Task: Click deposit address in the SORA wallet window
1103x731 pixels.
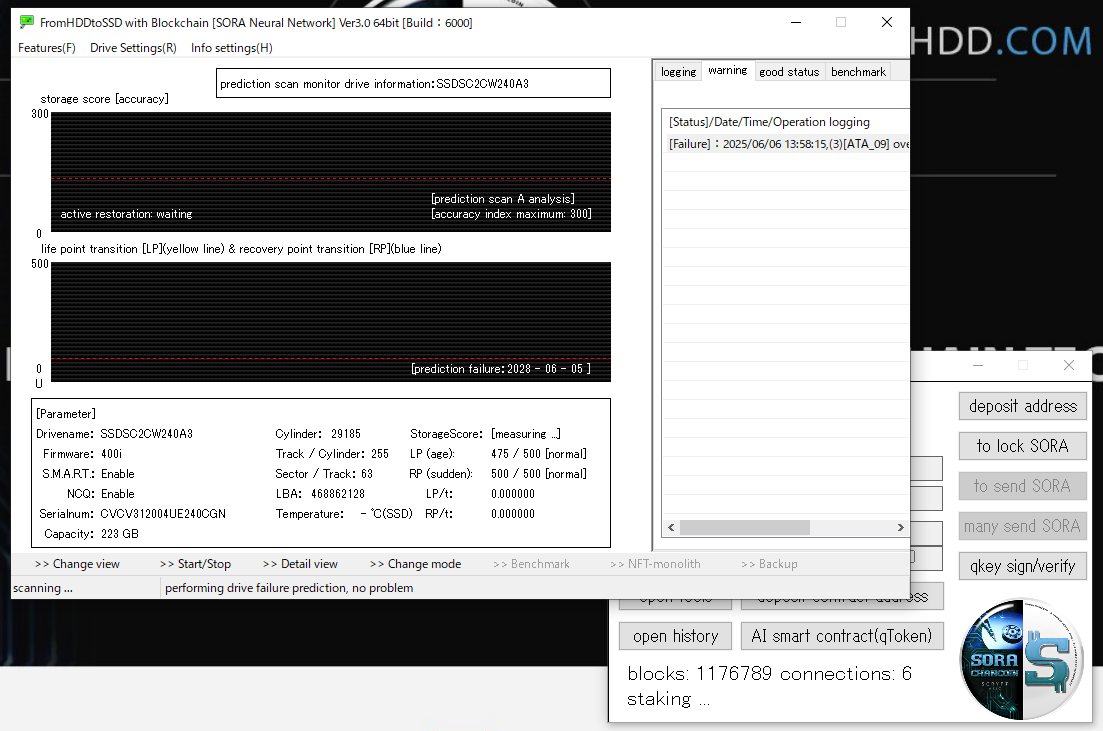Action: (x=1023, y=406)
